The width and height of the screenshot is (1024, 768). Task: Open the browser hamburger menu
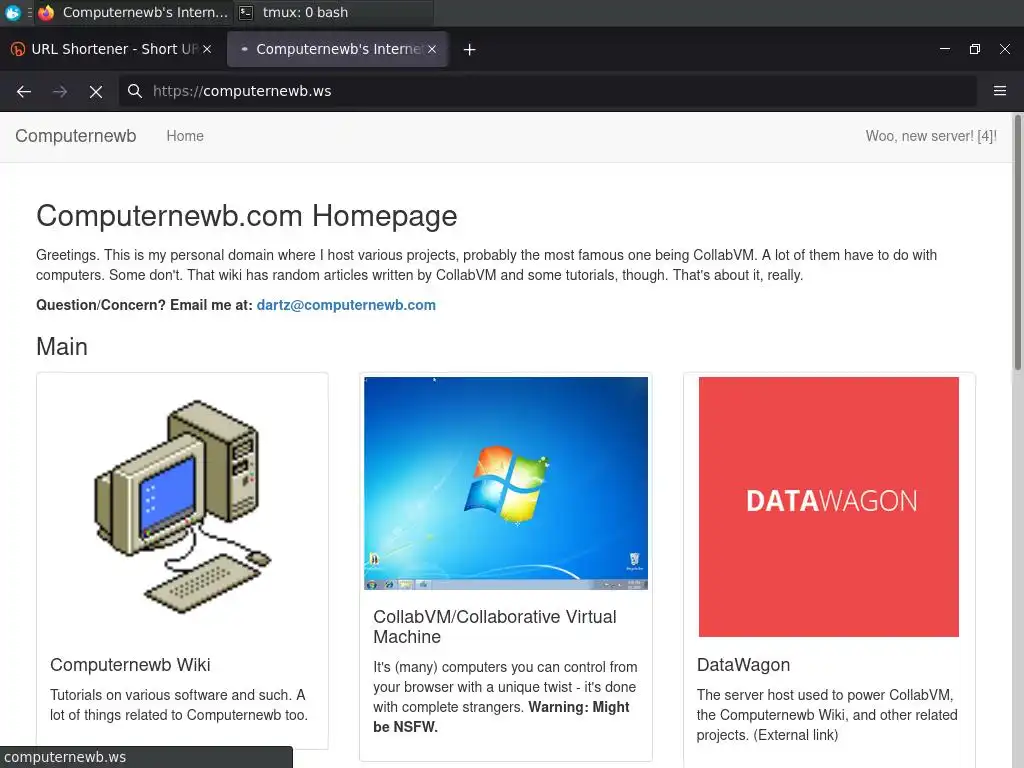click(999, 91)
